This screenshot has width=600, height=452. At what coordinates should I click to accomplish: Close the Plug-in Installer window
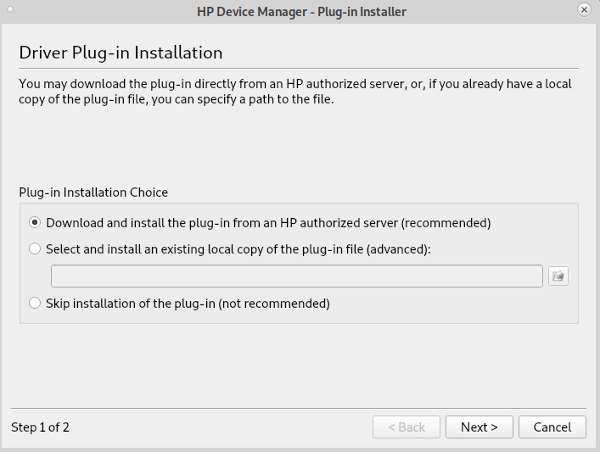(584, 10)
